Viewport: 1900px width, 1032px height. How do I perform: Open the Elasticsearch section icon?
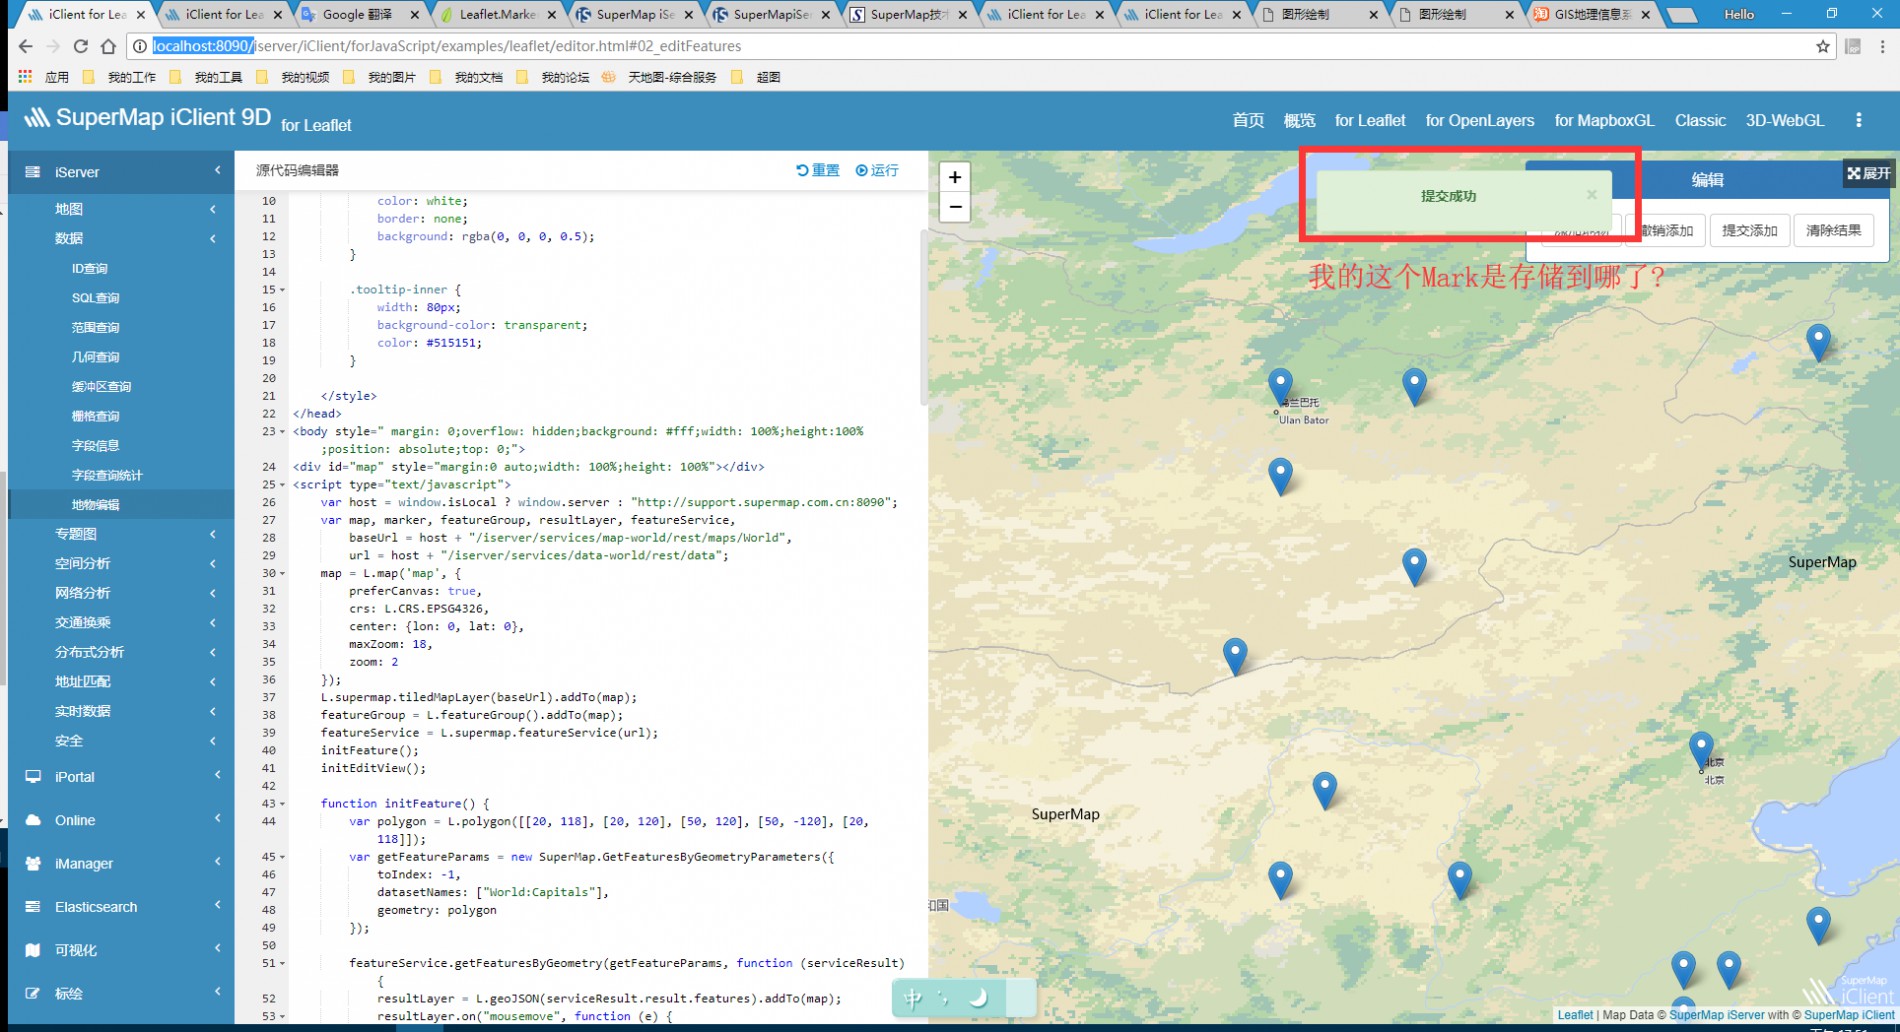33,907
